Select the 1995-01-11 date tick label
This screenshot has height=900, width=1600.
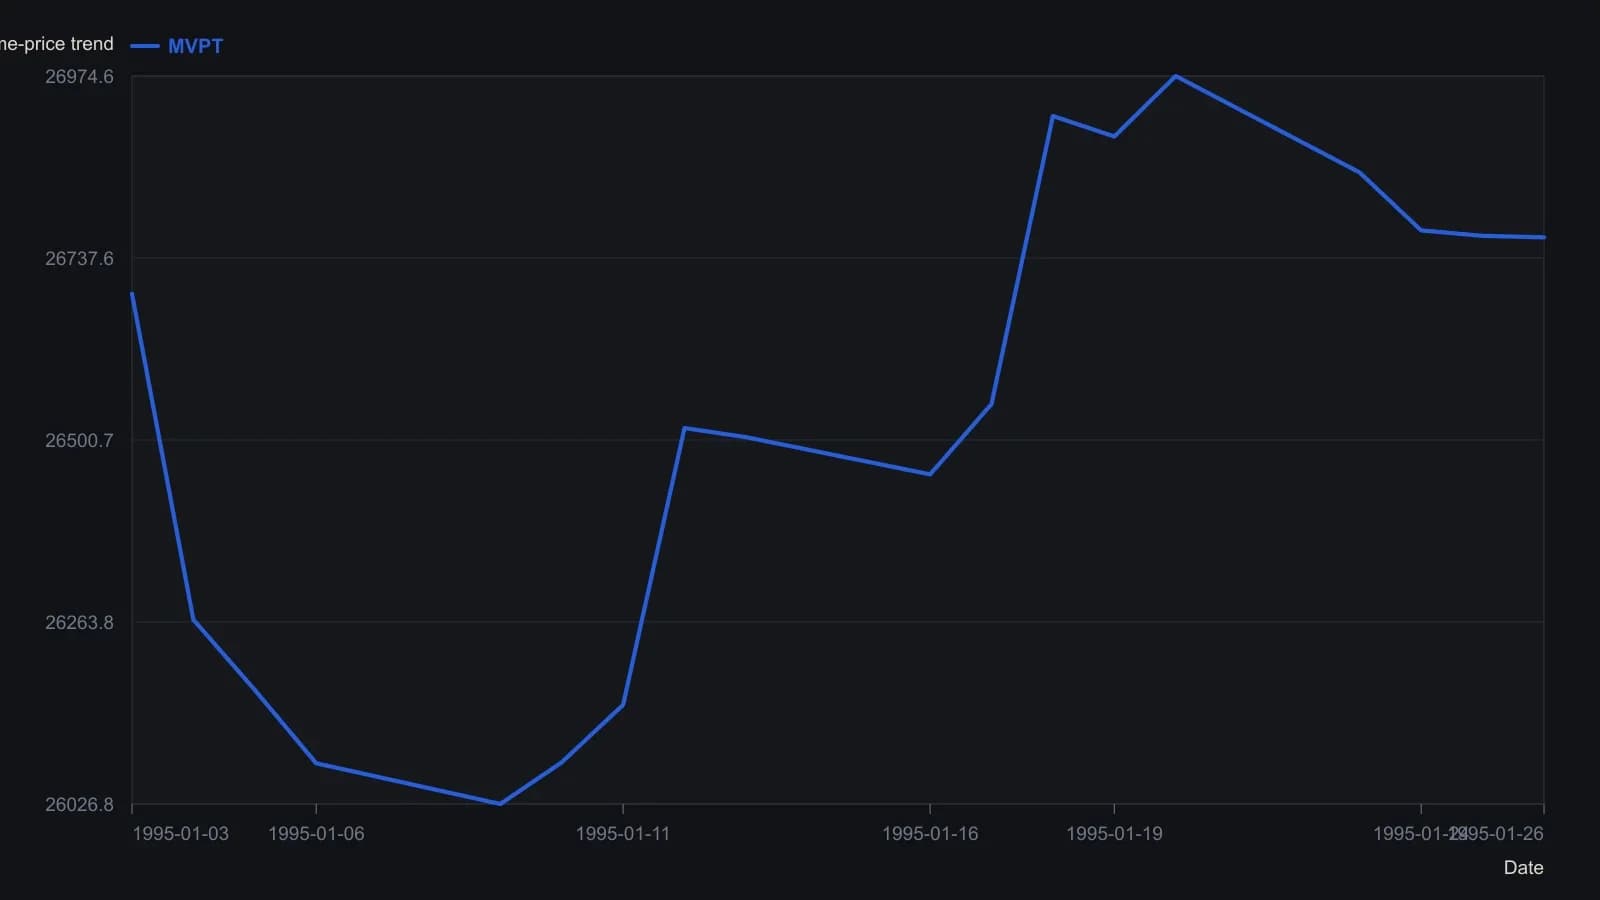[x=623, y=834]
